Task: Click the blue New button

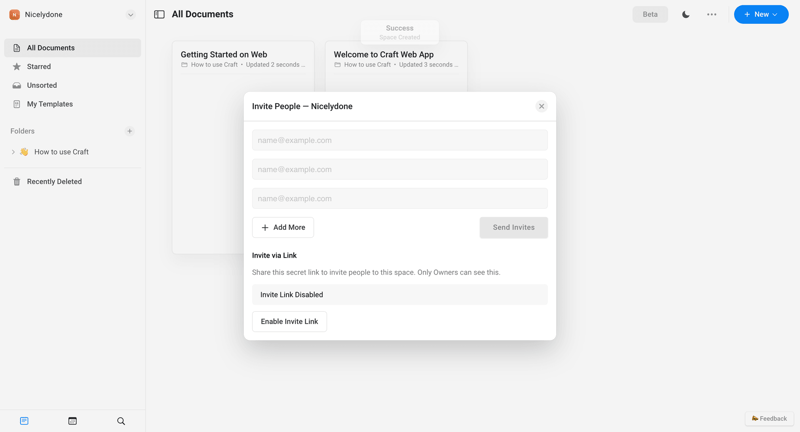Action: (761, 14)
